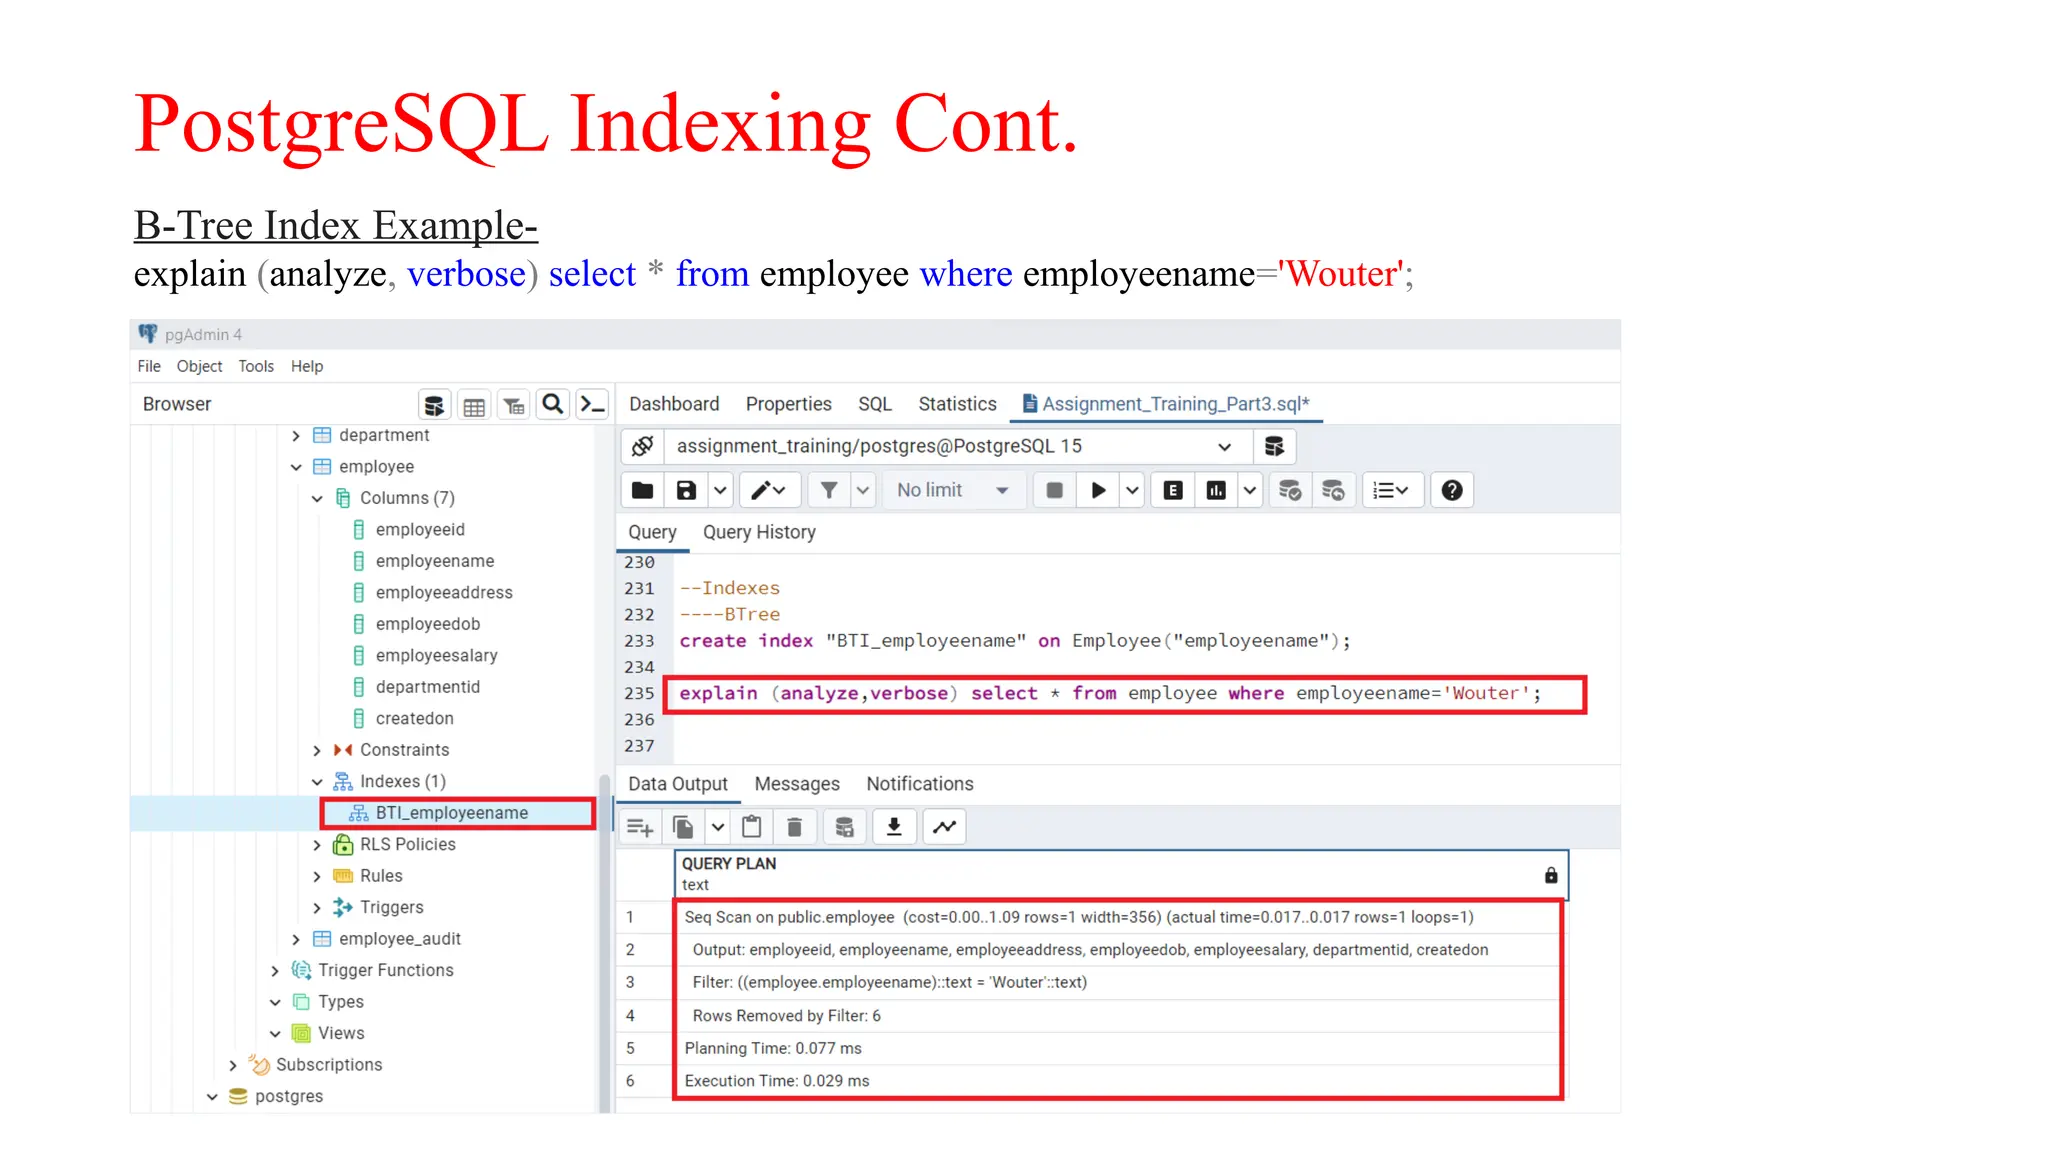Click the Add row icon in results toolbar
2048x1152 pixels.
coord(640,827)
